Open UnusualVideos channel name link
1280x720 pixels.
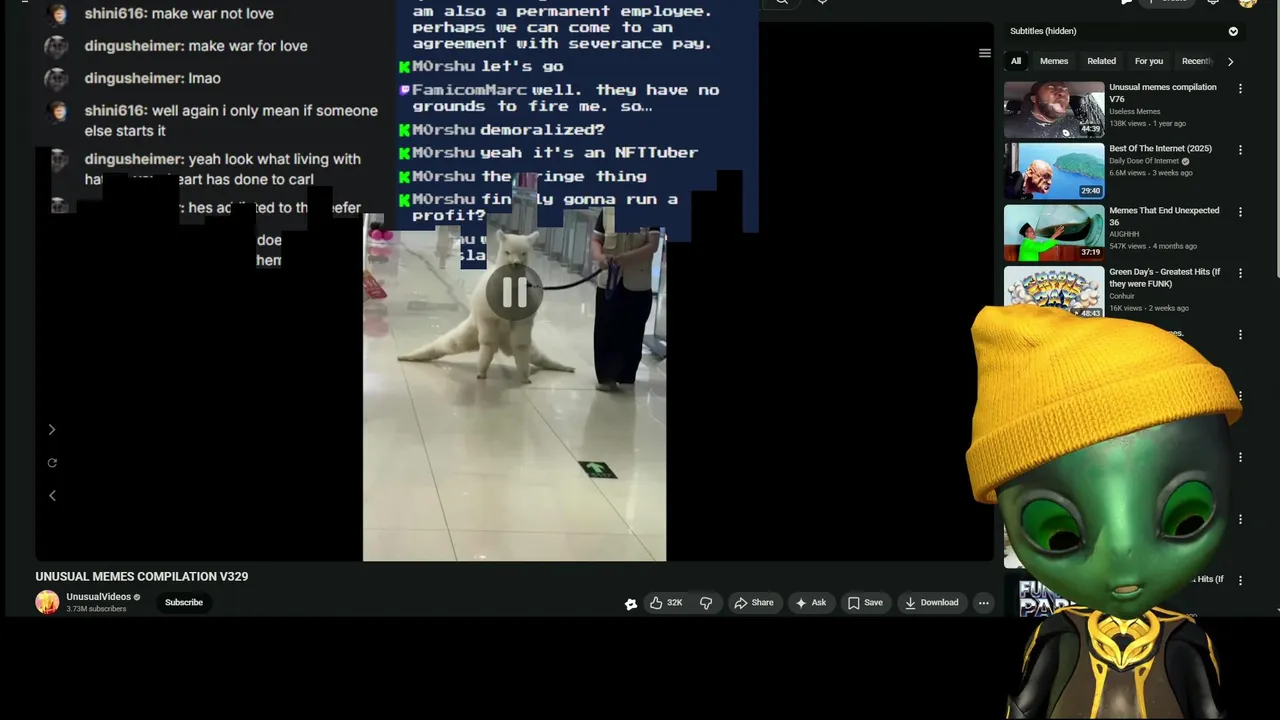click(99, 597)
